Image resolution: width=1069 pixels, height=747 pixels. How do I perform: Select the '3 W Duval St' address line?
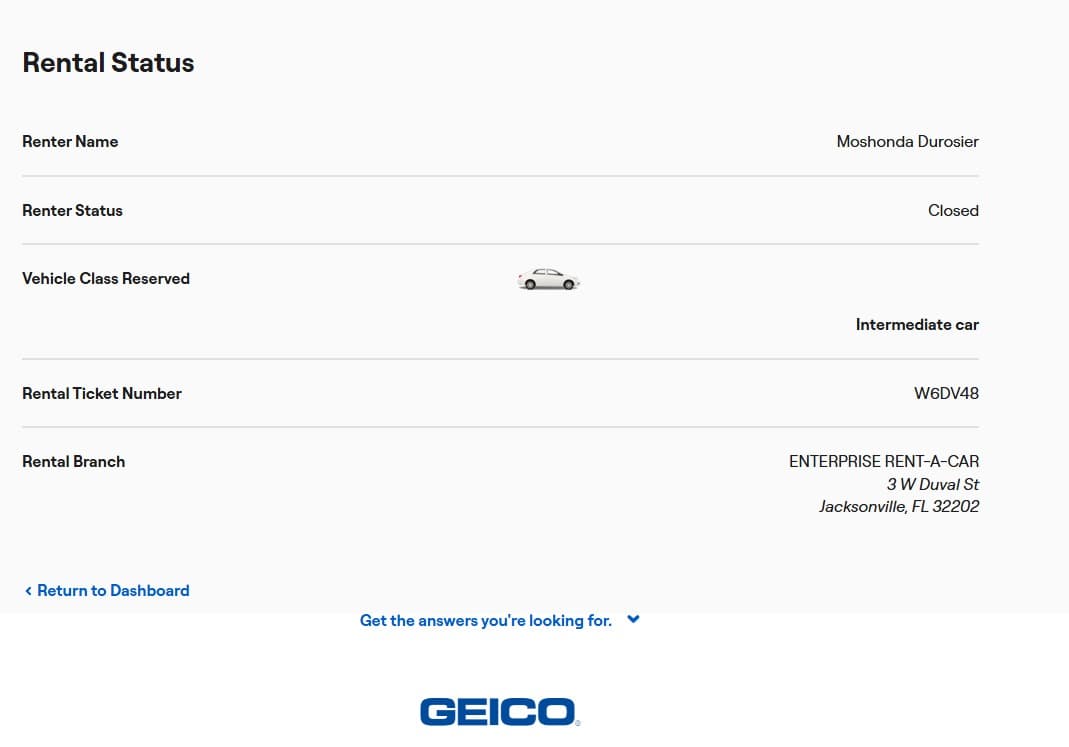point(933,484)
